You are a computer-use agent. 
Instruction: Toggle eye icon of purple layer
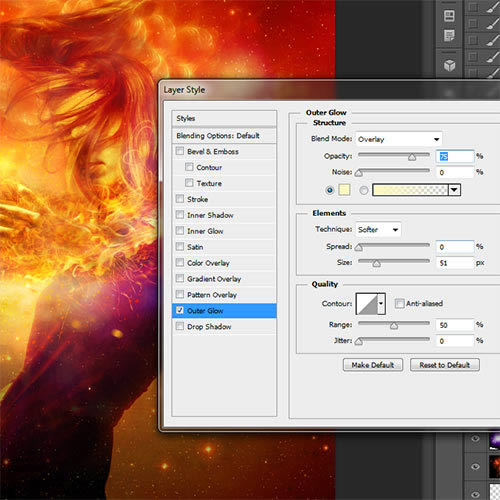476,438
